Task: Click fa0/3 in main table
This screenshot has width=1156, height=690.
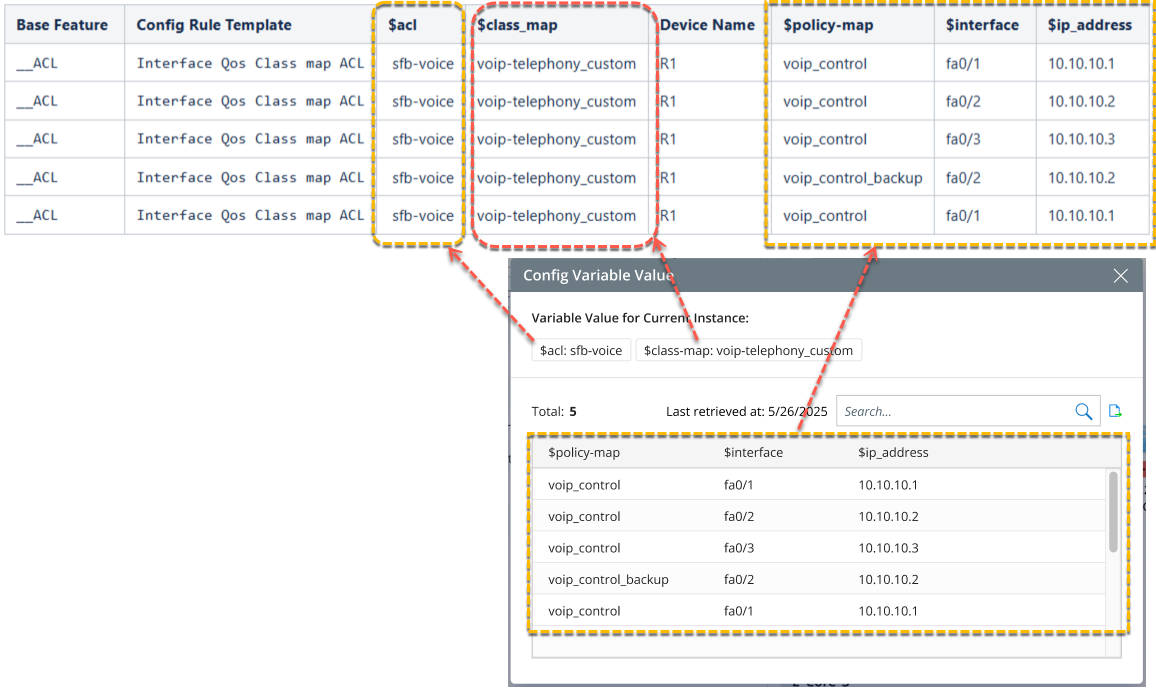Action: tap(963, 139)
